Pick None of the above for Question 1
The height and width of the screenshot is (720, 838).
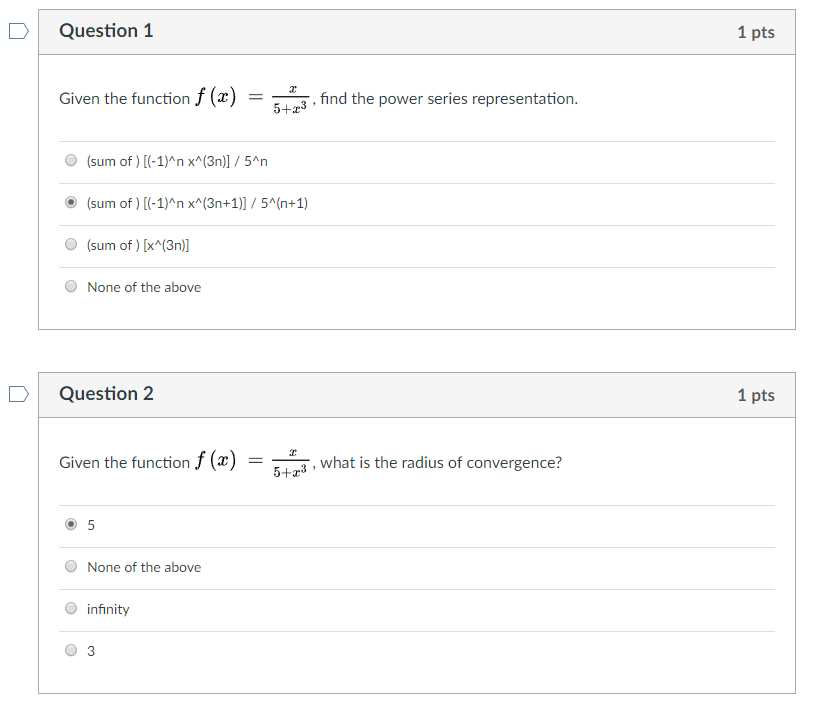coord(71,287)
